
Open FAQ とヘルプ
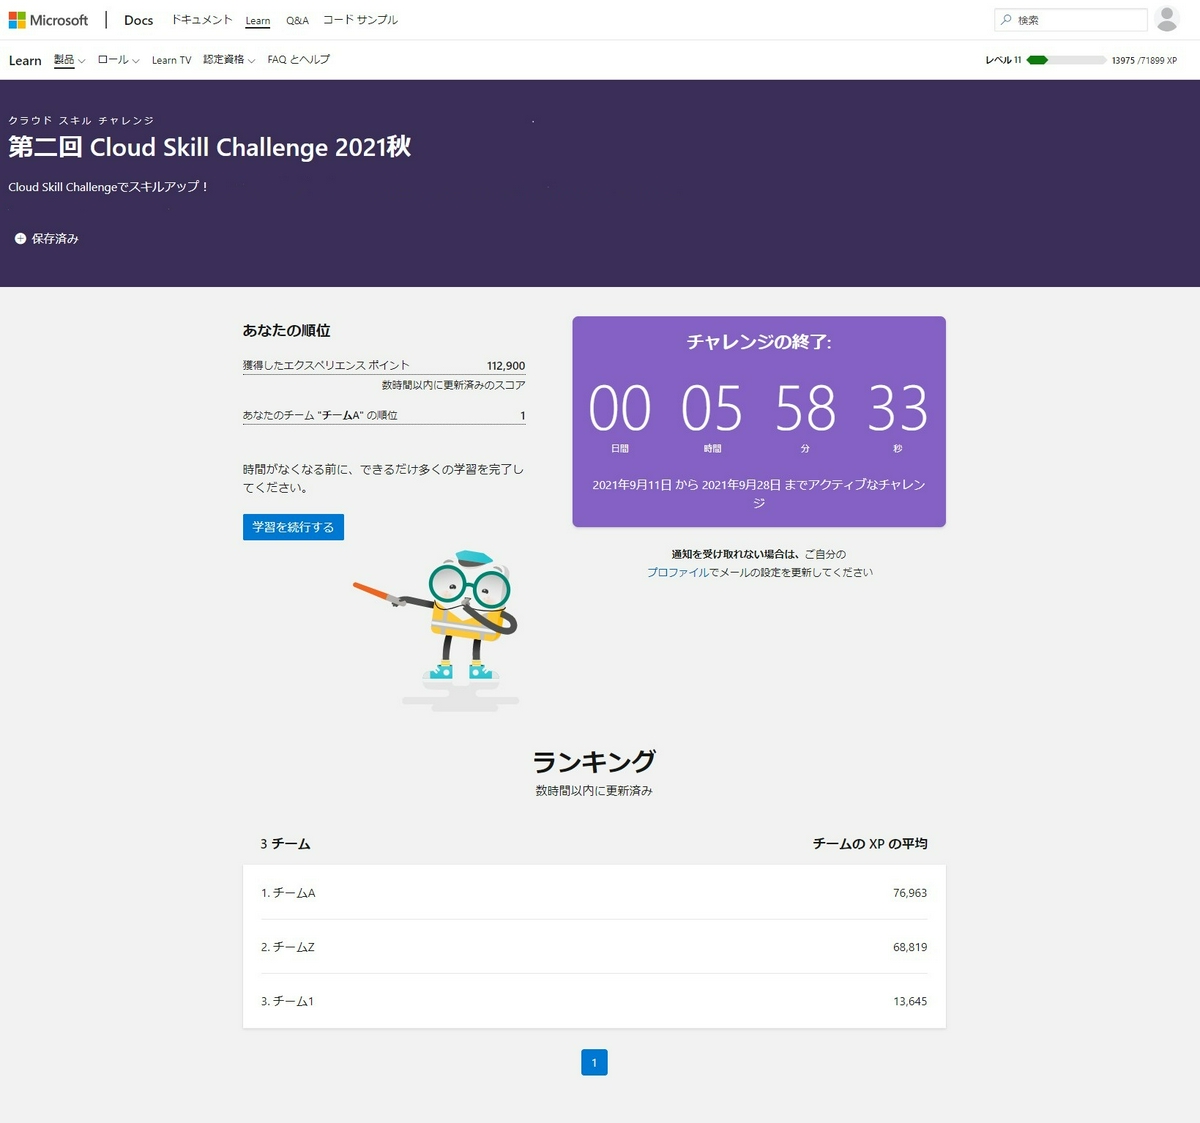coord(298,60)
